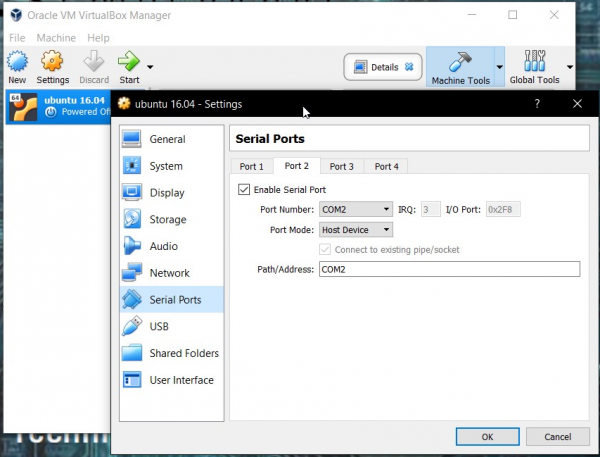Screen dimensions: 600x457
Task: Switch to the Port 1 tab
Action: [251, 166]
